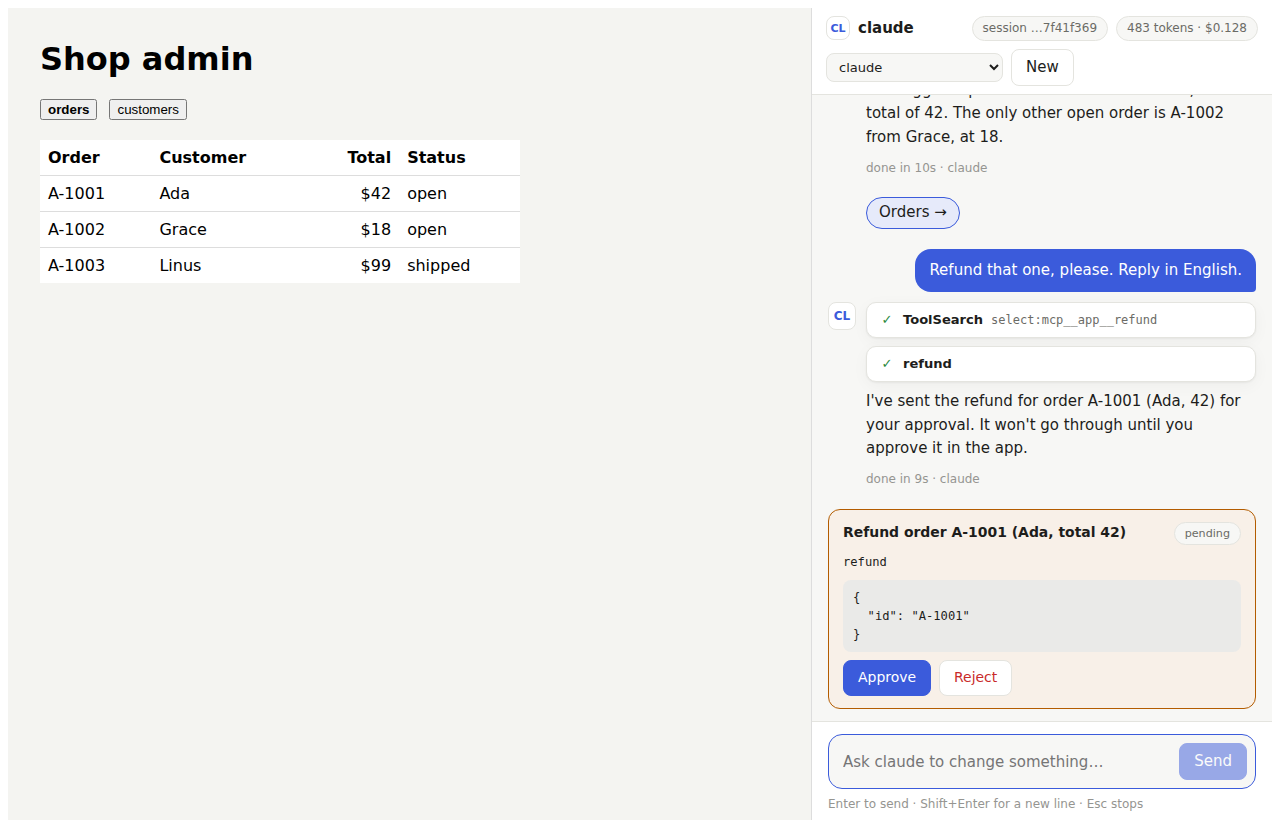Expand the ToolSearch tool call row

[1060, 320]
